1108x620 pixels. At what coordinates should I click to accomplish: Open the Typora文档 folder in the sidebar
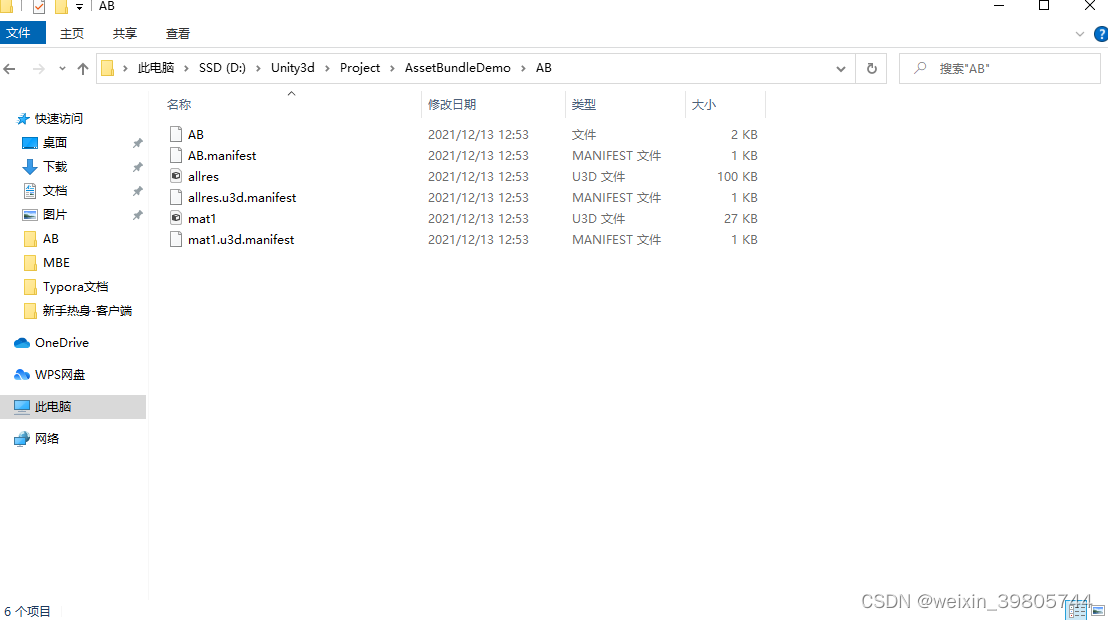pyautogui.click(x=76, y=287)
